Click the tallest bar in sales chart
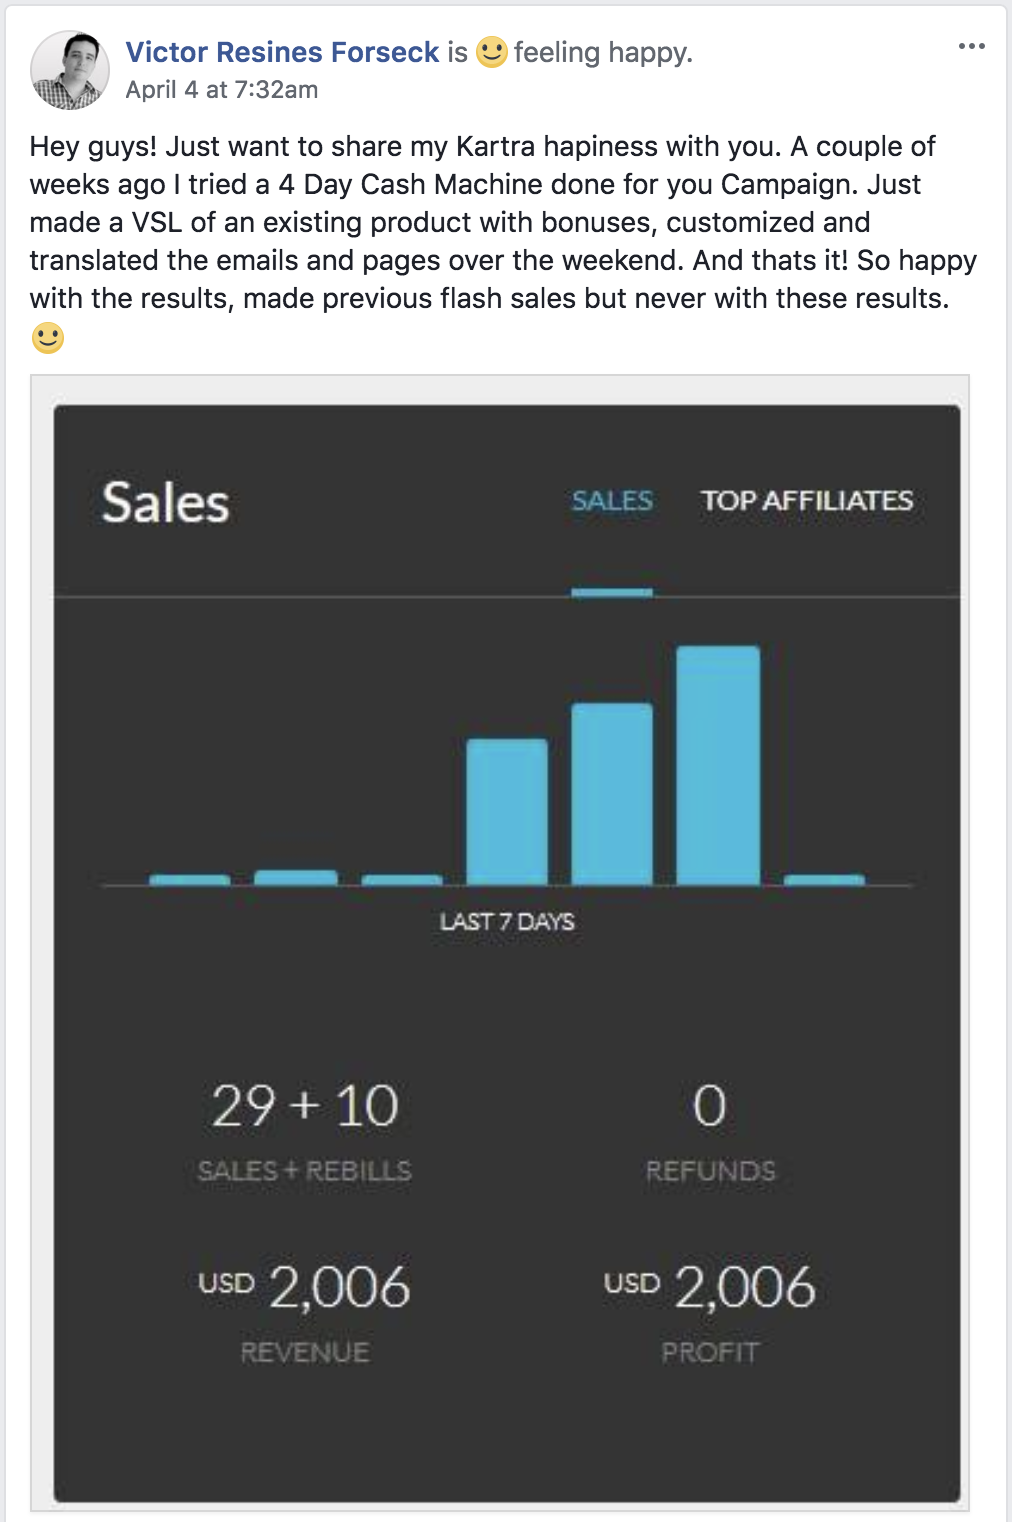This screenshot has height=1522, width=1012. [718, 765]
